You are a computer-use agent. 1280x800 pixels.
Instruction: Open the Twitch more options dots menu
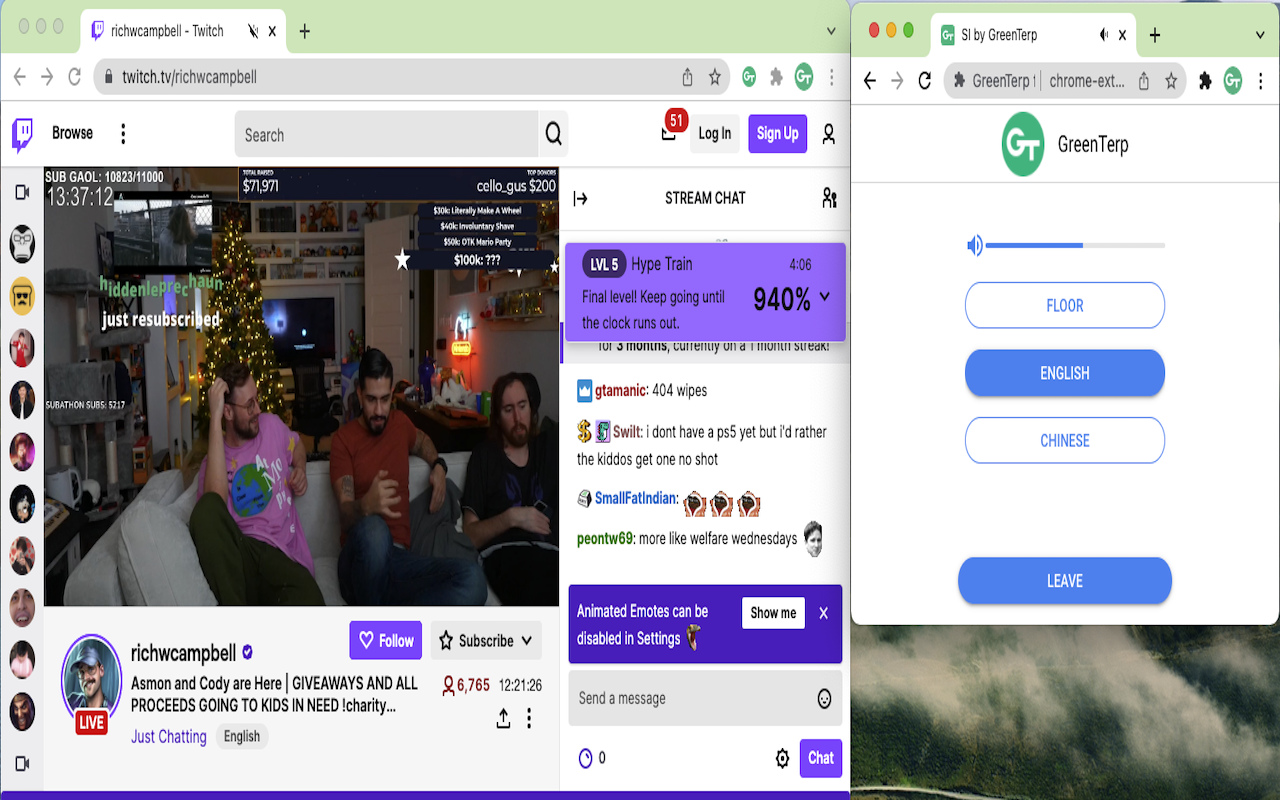(x=123, y=134)
